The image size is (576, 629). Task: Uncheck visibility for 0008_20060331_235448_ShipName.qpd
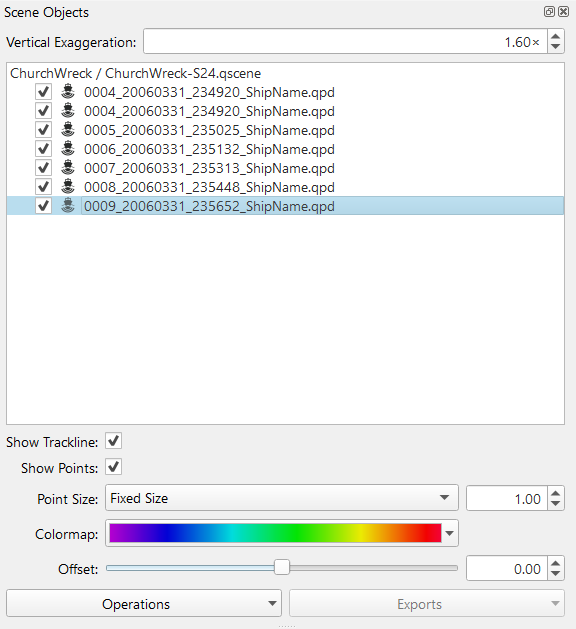point(43,187)
